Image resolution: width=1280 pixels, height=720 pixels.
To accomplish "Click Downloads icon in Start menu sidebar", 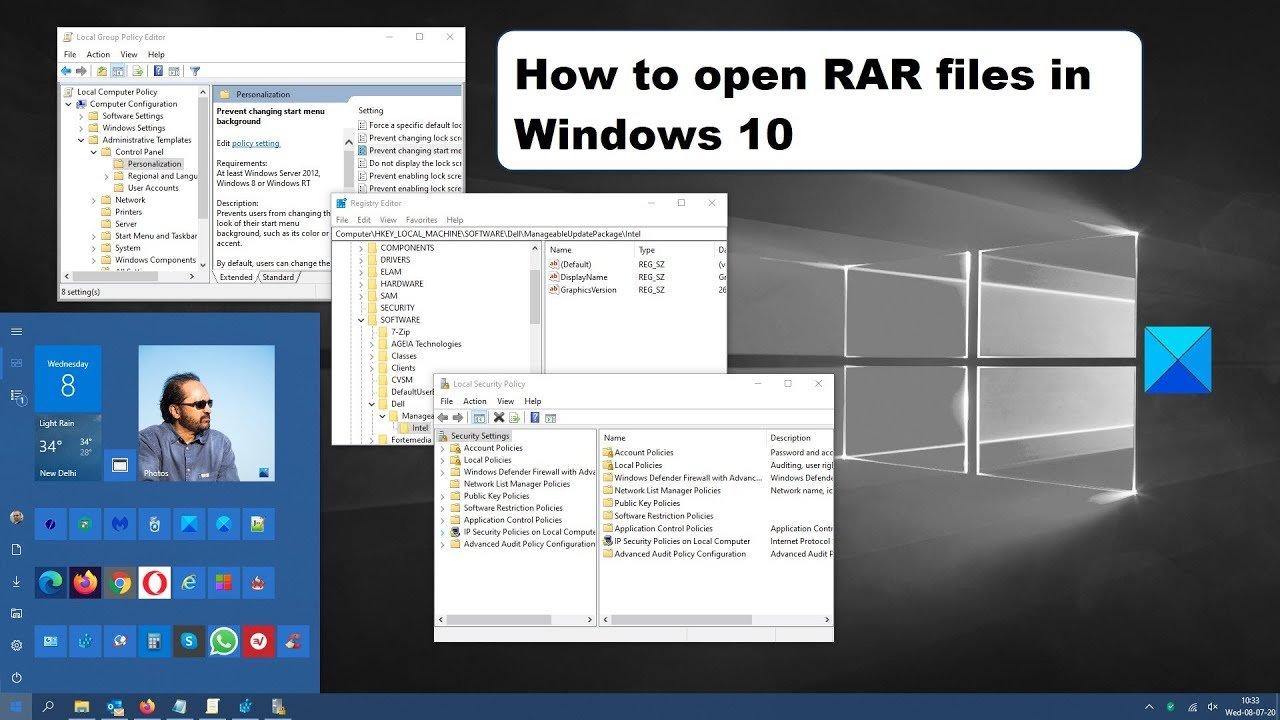I will pyautogui.click(x=16, y=581).
